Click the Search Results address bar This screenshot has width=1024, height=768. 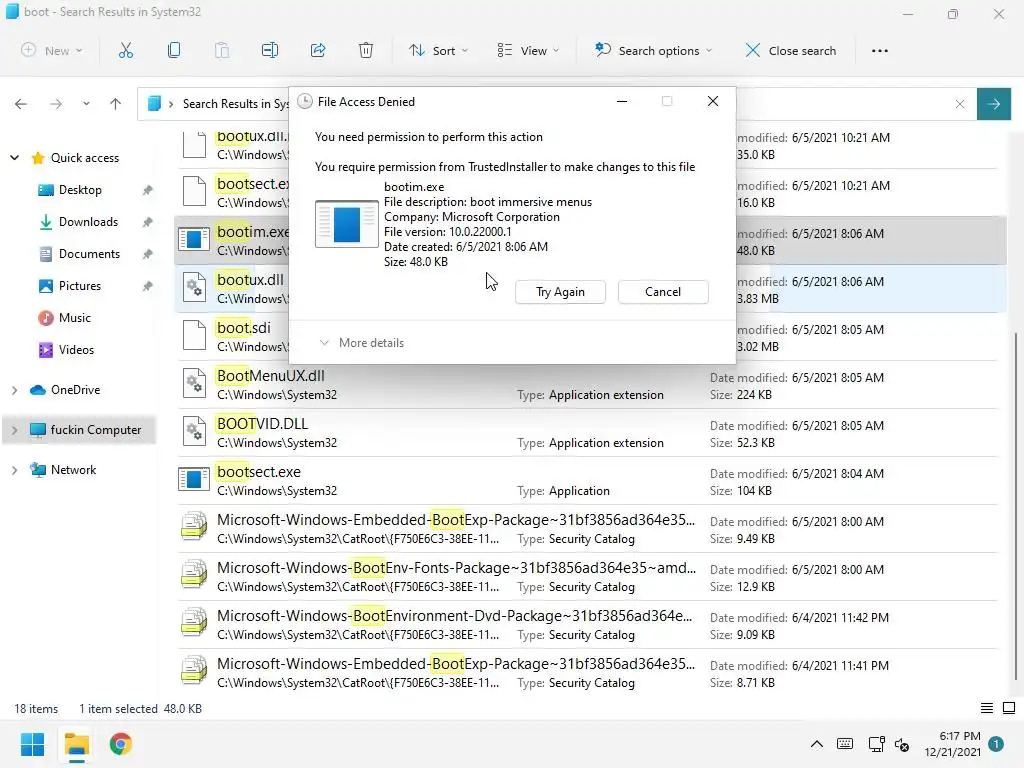pos(214,104)
